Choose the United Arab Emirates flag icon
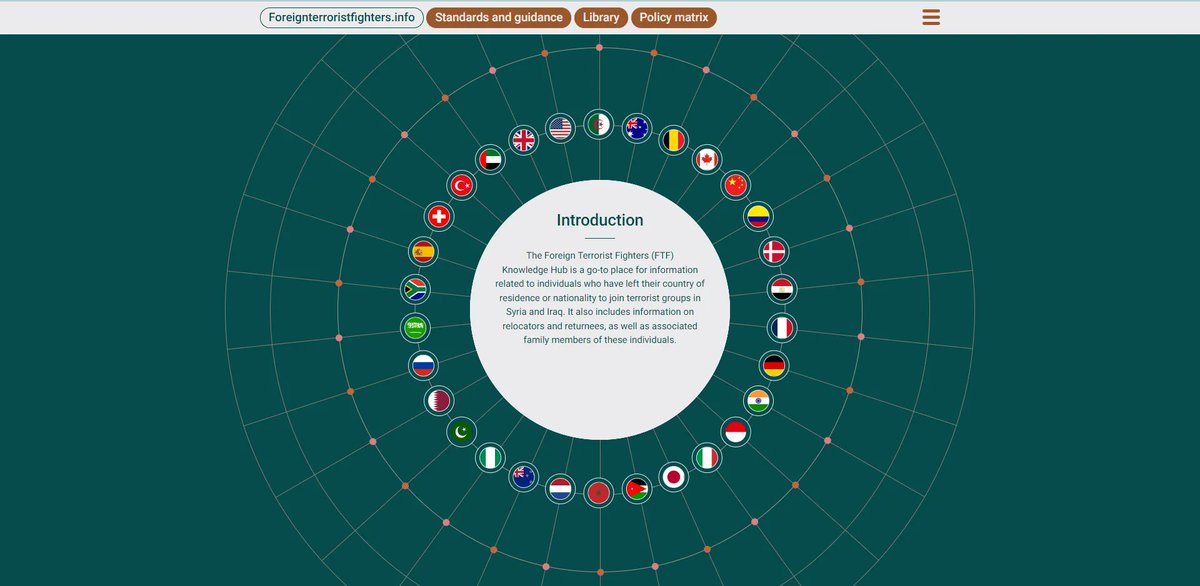 (x=490, y=159)
